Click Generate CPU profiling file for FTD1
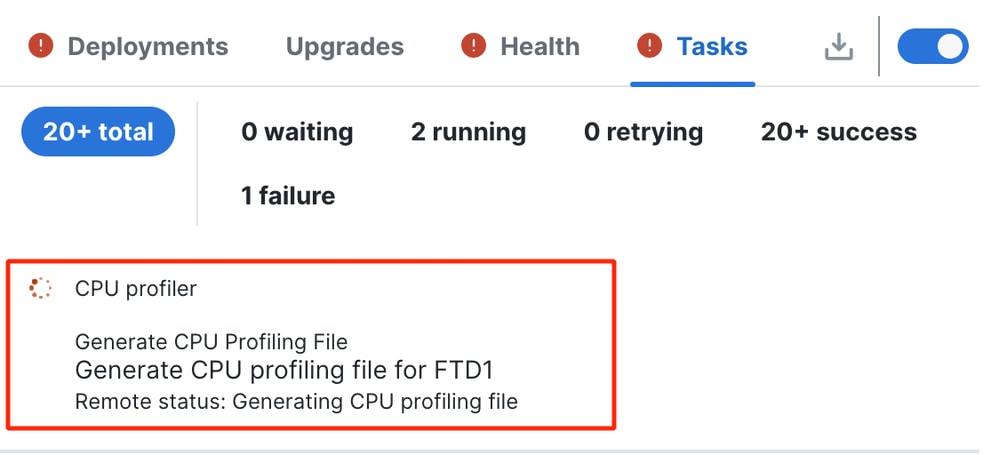 284,370
